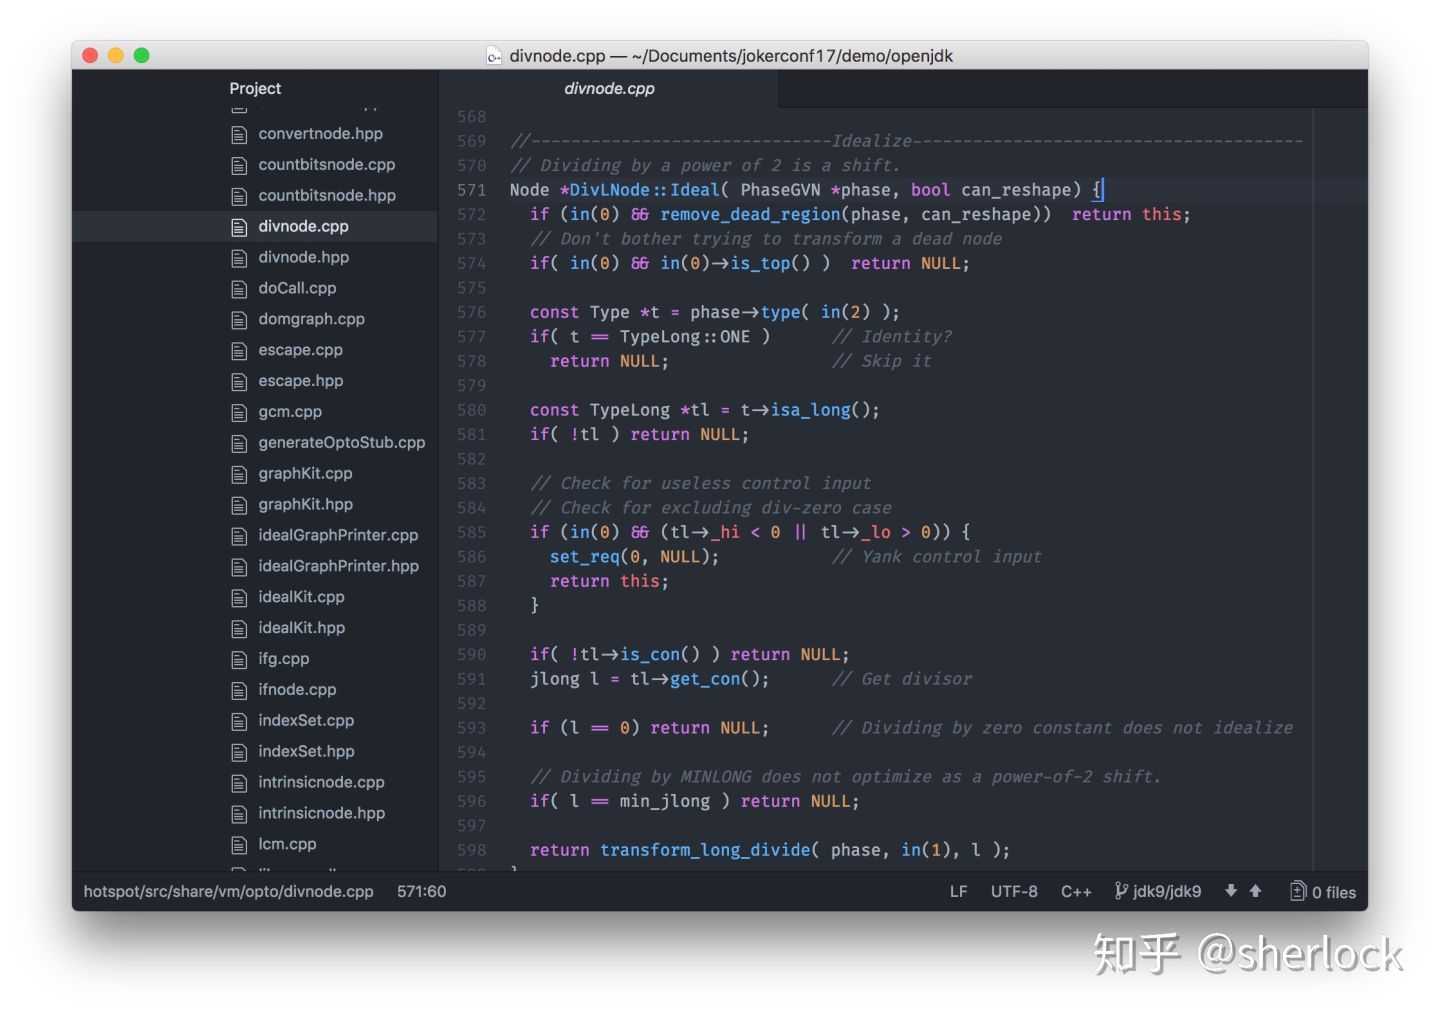
Task: Open divnode.hpp from the project tree
Action: point(303,258)
